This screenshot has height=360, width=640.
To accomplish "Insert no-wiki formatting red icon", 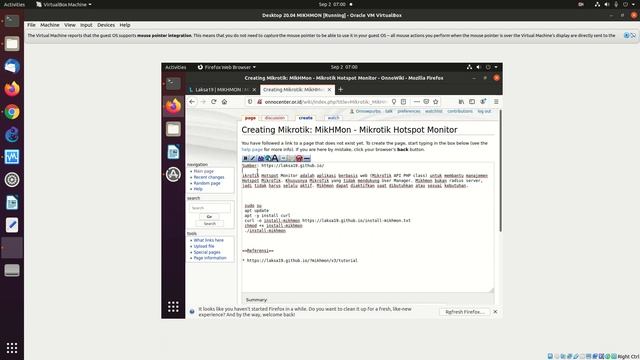I will [x=299, y=158].
